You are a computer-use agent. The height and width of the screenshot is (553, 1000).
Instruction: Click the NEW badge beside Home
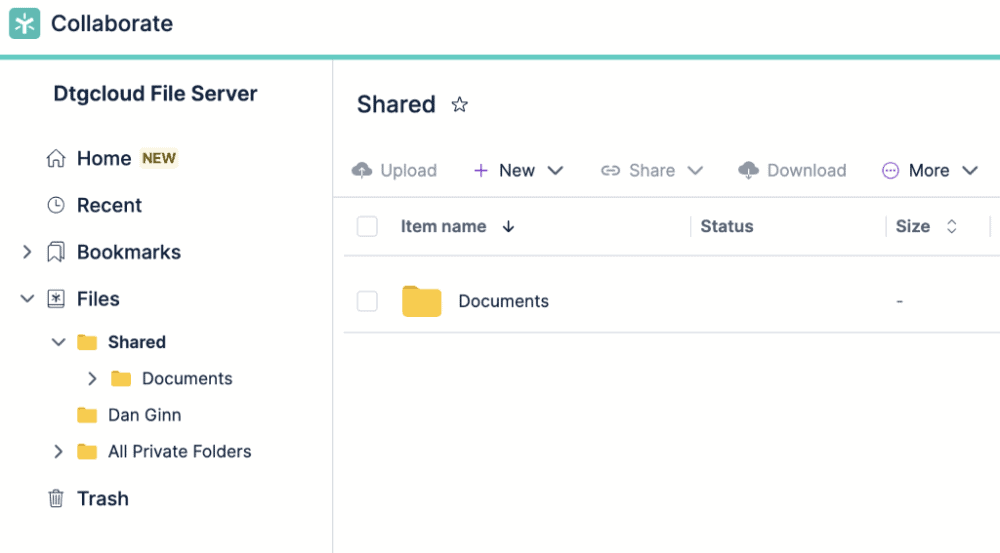(x=159, y=158)
